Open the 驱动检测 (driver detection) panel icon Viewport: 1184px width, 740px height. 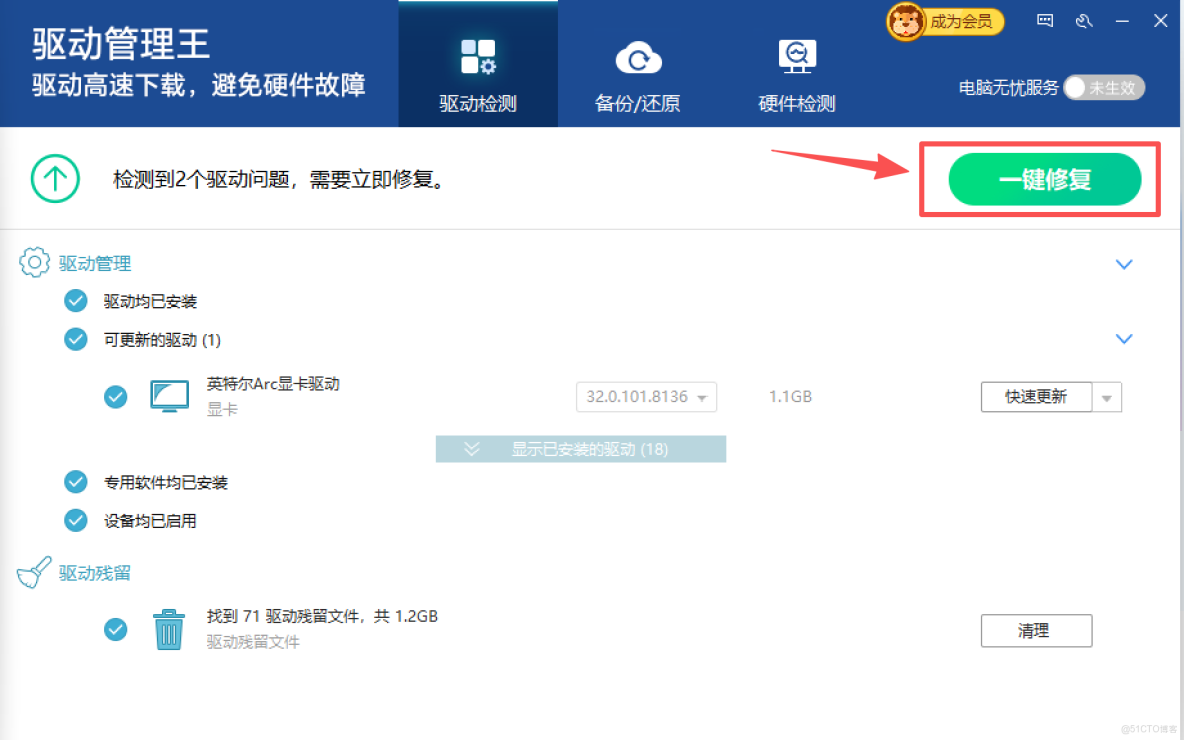pyautogui.click(x=477, y=57)
